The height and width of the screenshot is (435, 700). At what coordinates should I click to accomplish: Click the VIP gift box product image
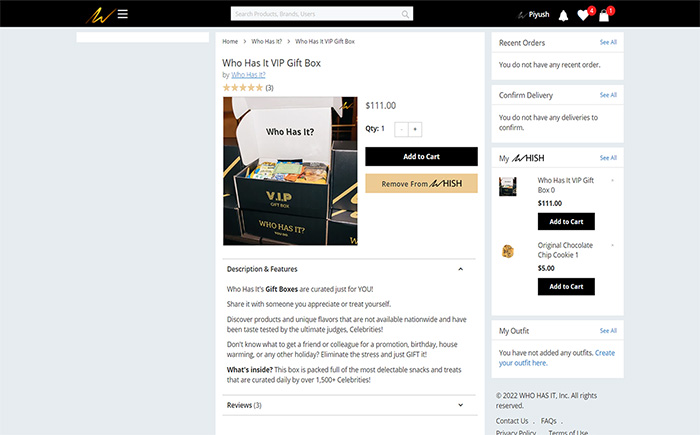click(290, 171)
